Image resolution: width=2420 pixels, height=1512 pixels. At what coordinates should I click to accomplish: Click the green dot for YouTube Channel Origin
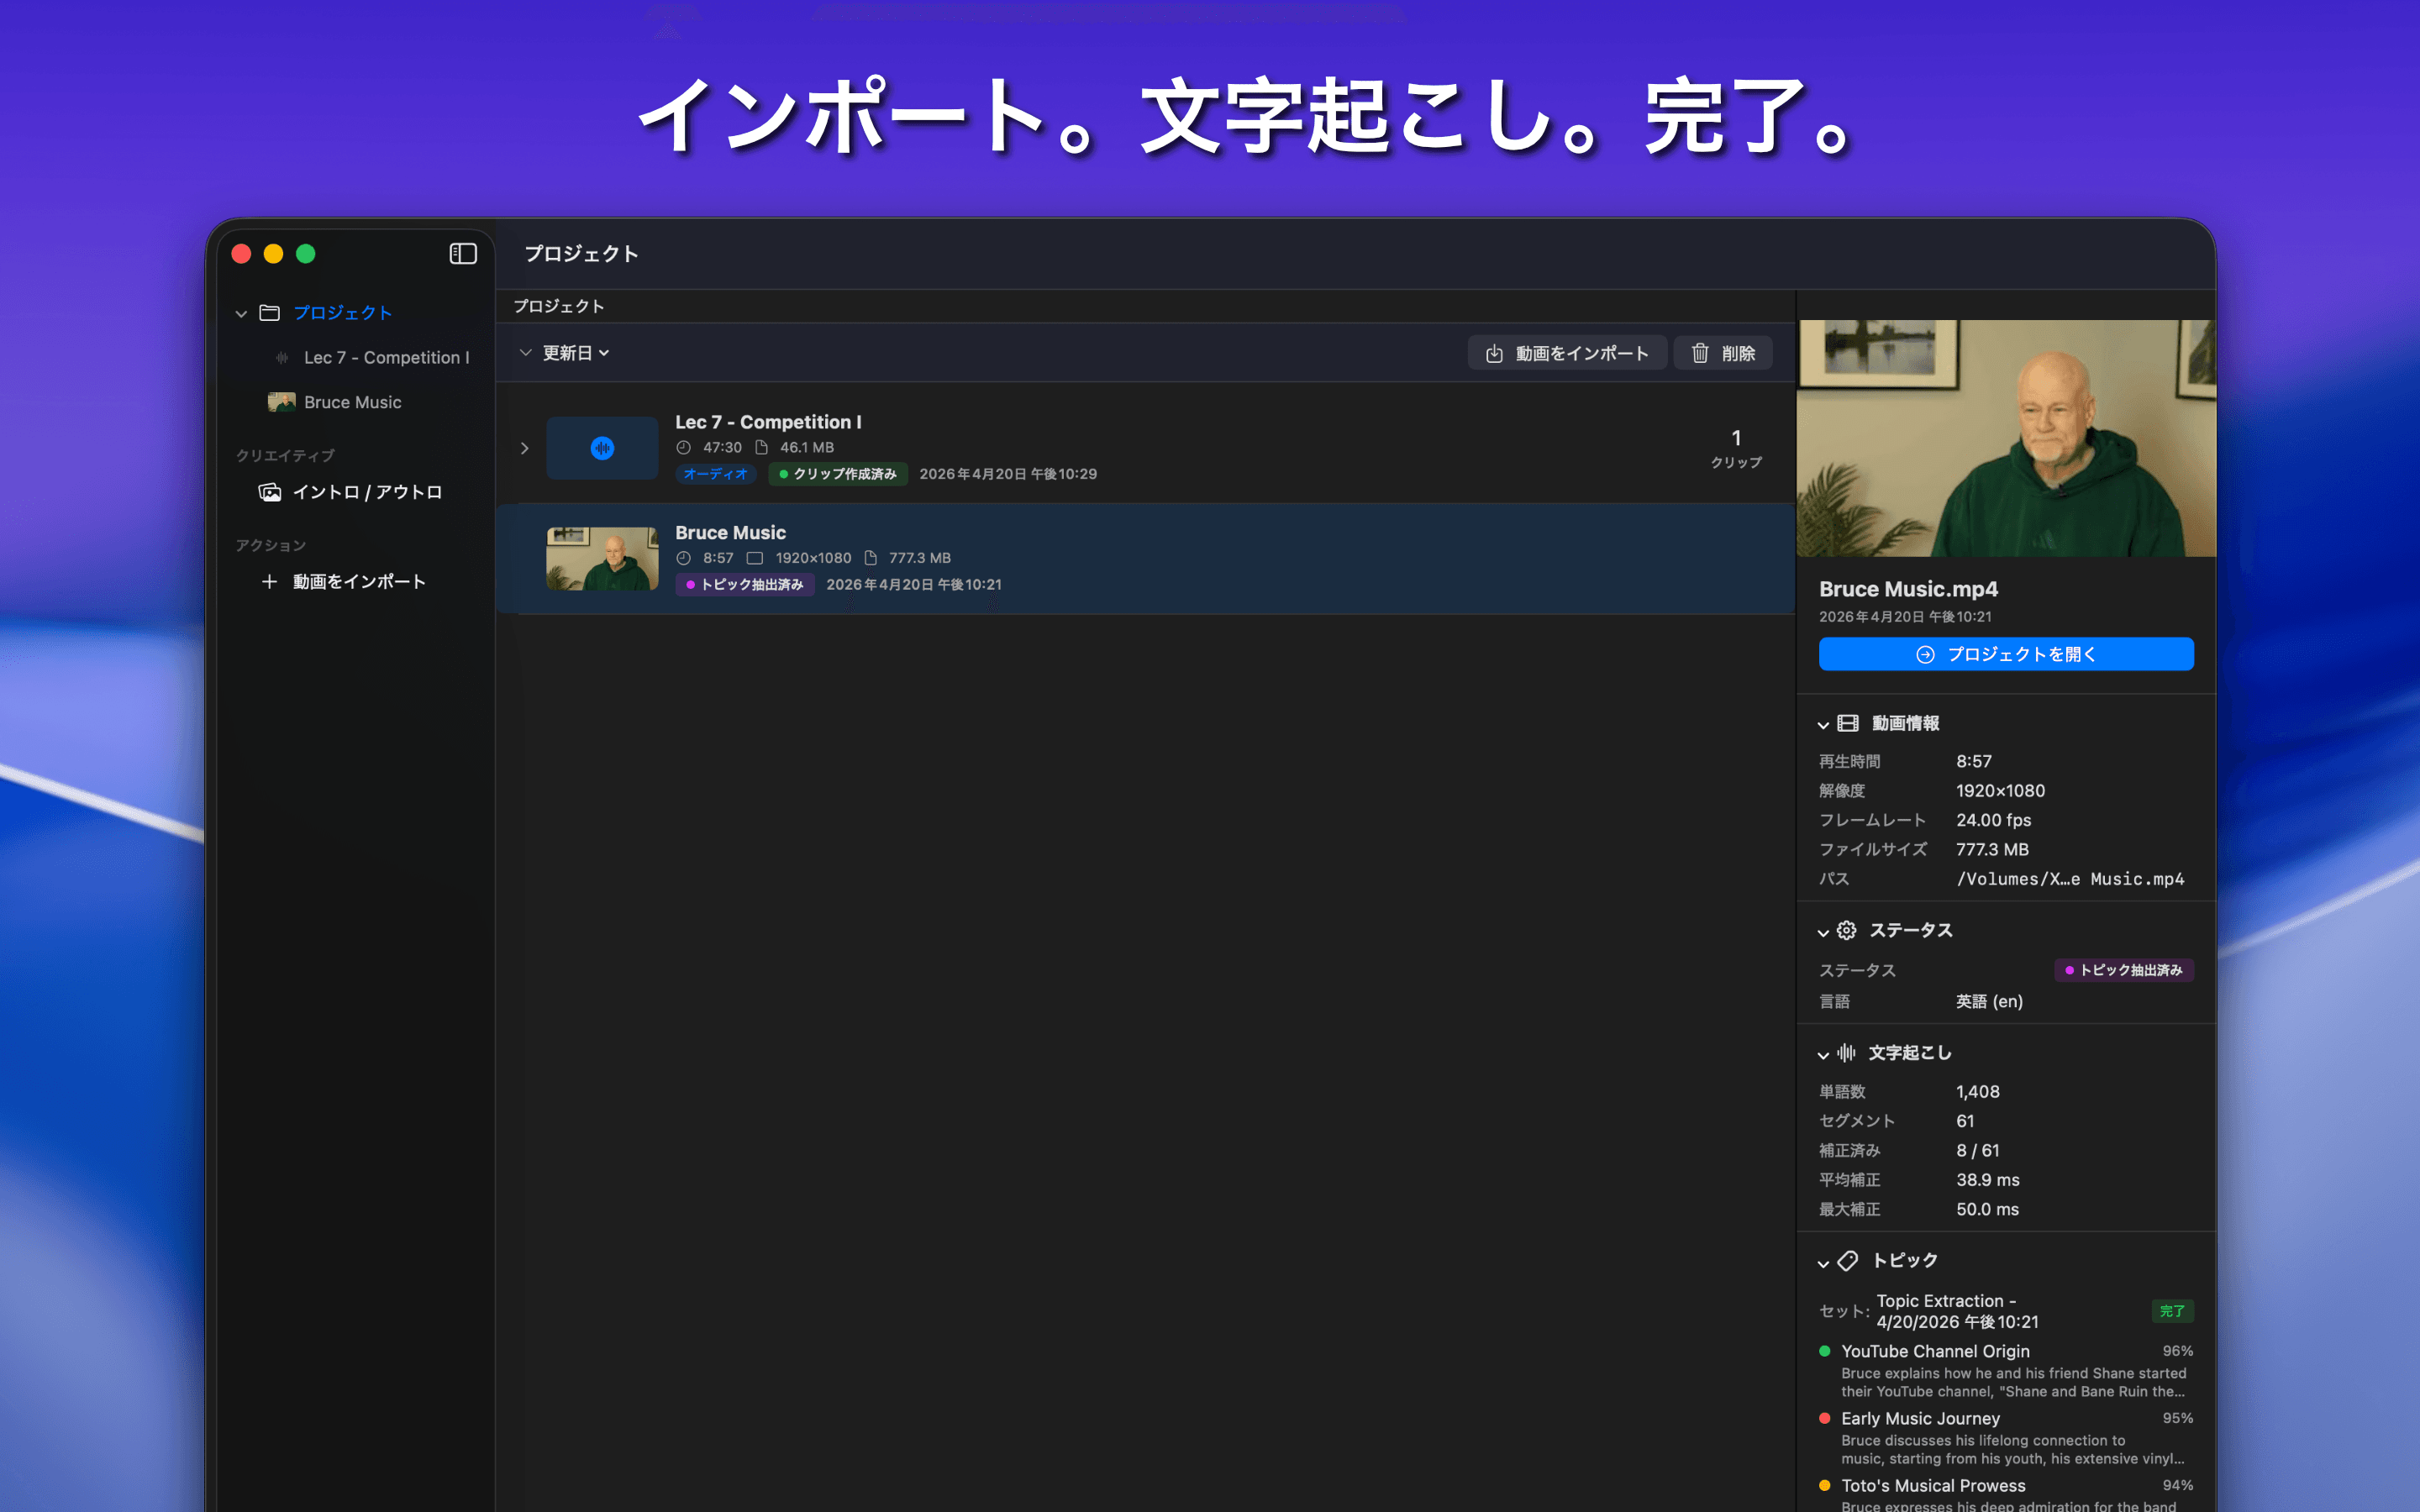1825,1351
